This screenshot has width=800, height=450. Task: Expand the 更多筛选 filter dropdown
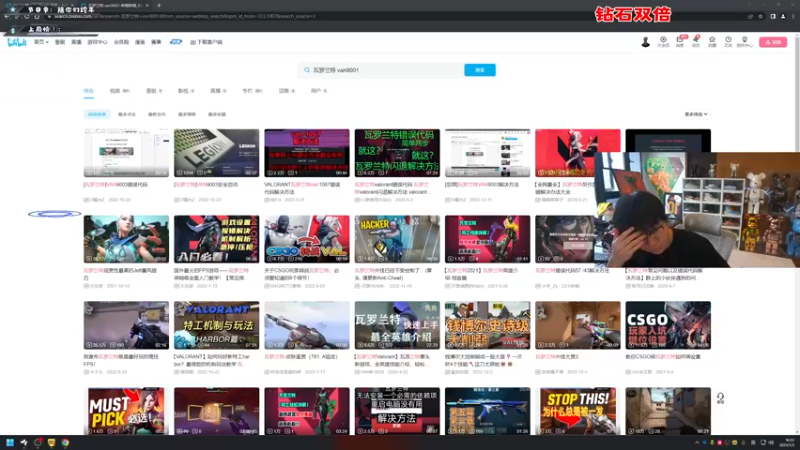(x=695, y=114)
